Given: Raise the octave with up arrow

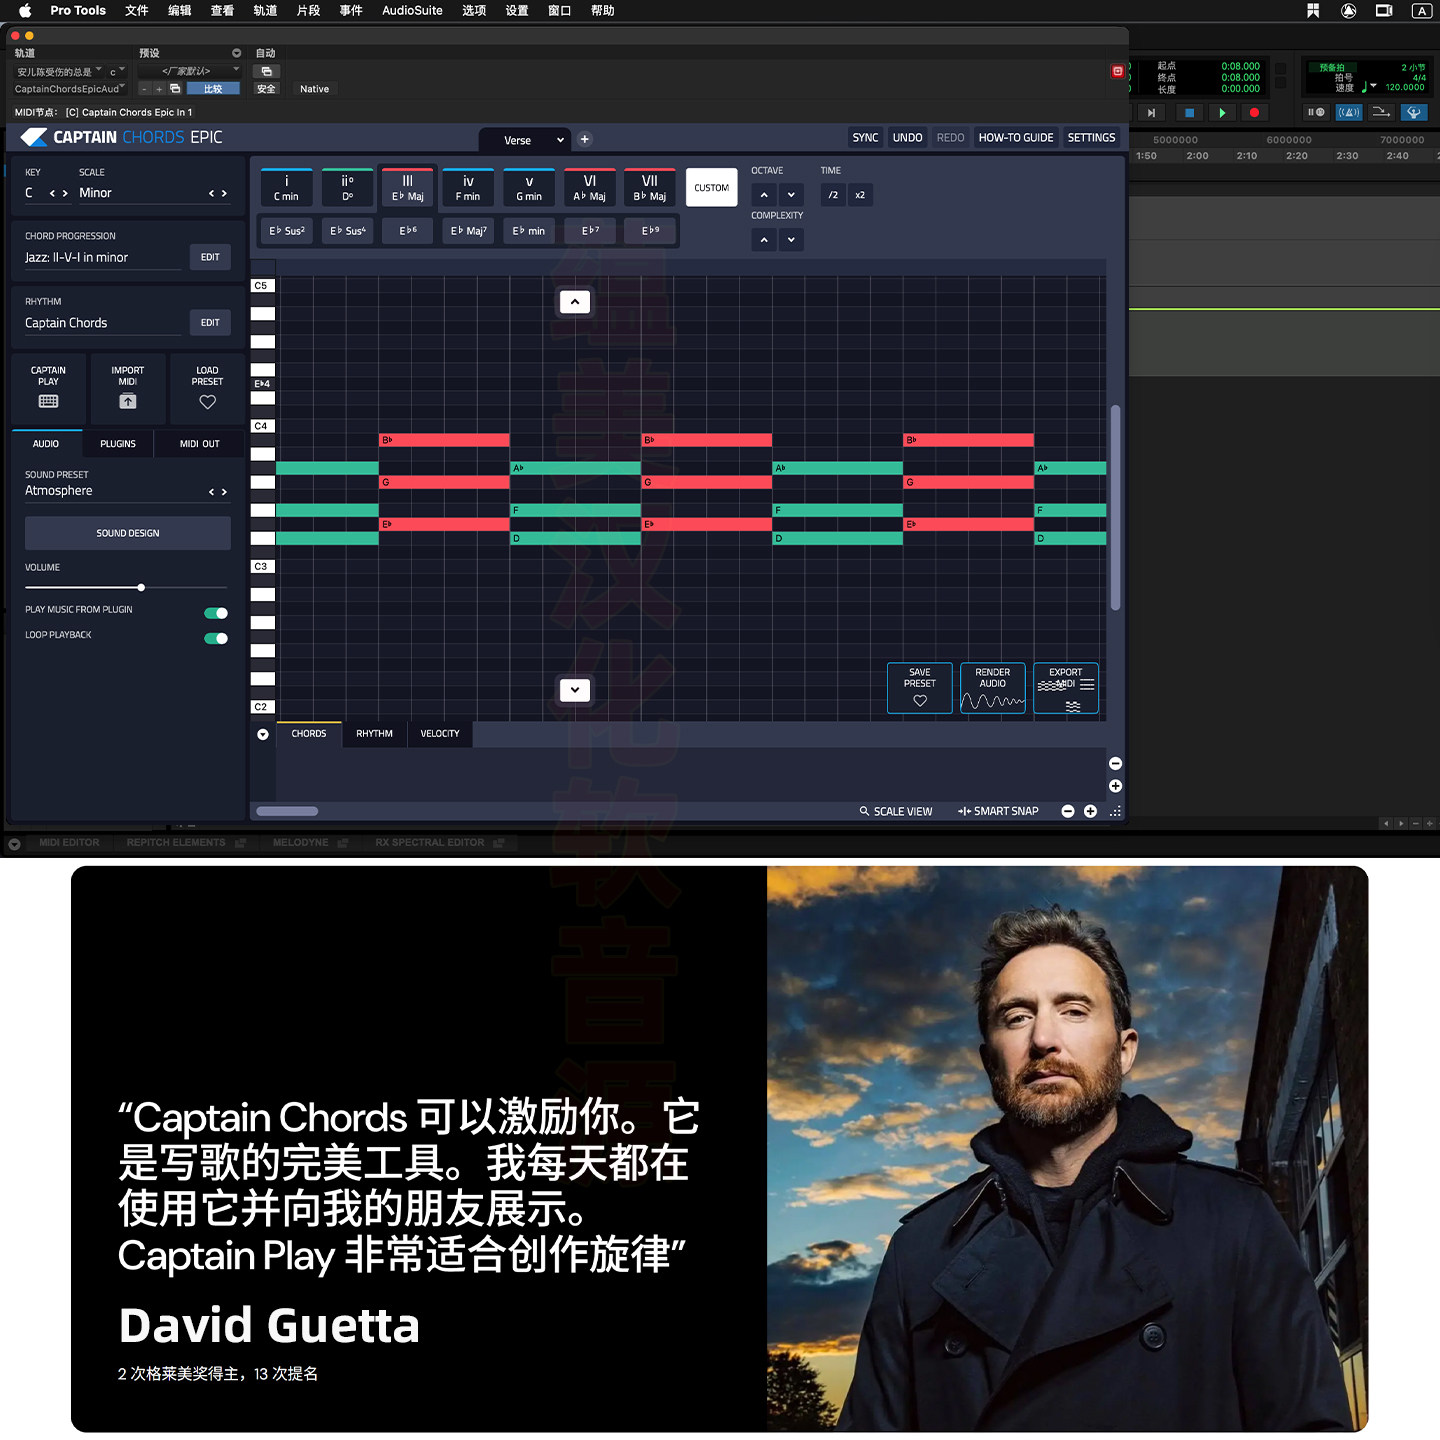Looking at the screenshot, I should (764, 195).
